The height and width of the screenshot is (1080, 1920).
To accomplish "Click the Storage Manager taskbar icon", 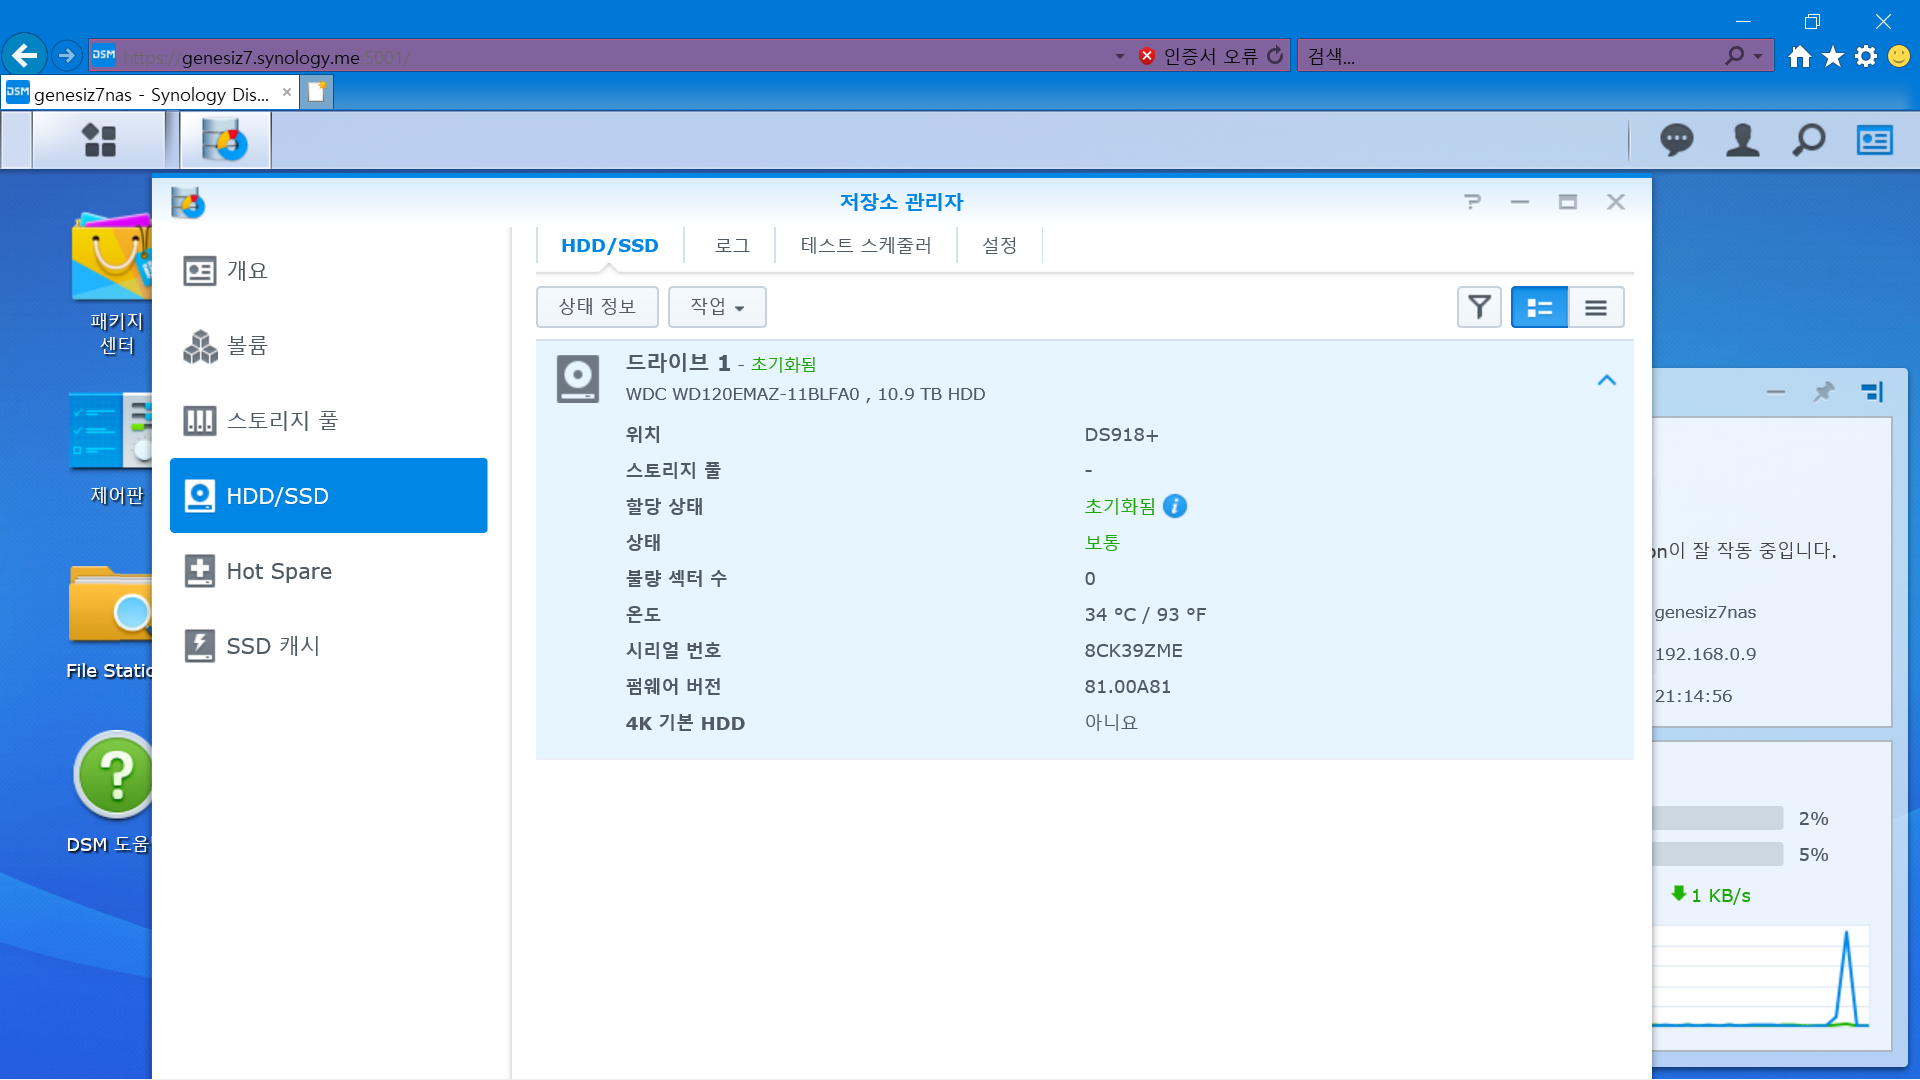I will (x=225, y=140).
